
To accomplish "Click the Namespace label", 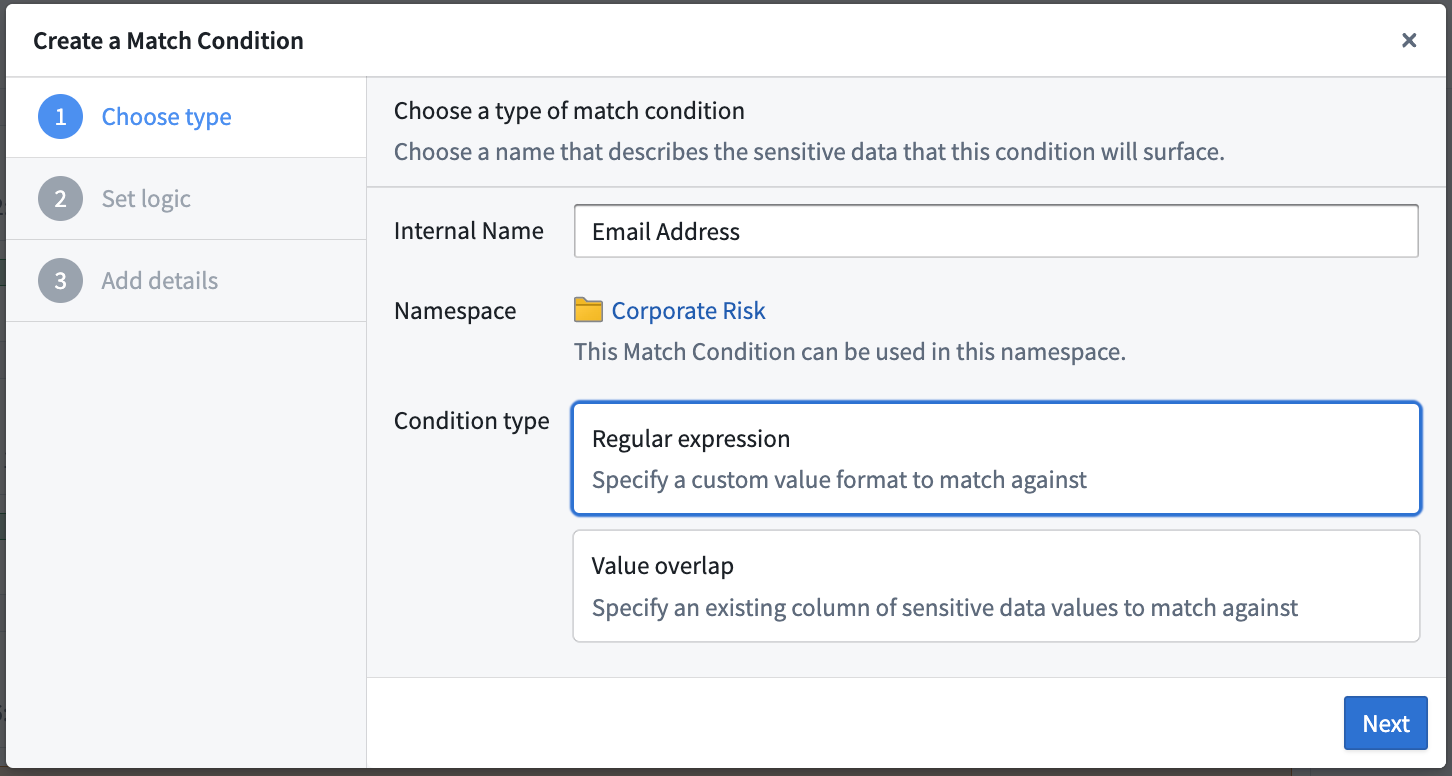I will point(455,311).
